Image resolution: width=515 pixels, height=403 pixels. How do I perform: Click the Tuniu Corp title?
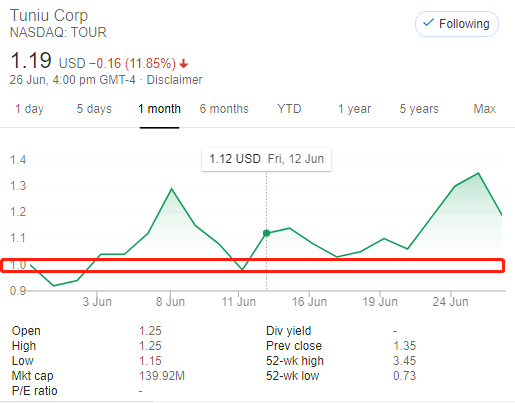(49, 15)
